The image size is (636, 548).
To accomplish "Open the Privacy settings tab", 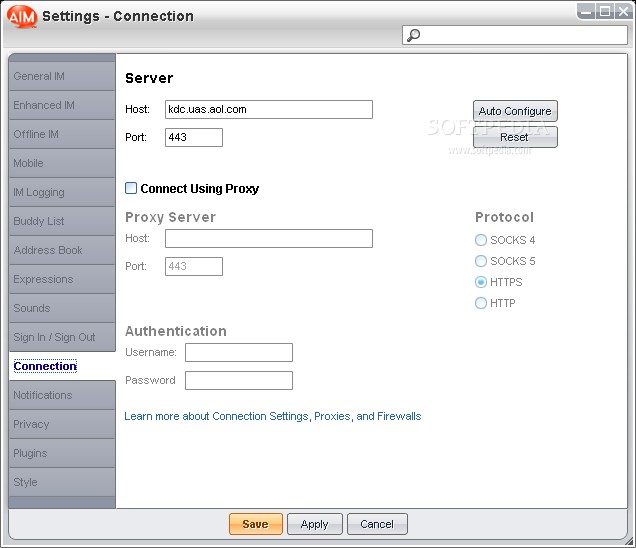I will click(x=62, y=424).
